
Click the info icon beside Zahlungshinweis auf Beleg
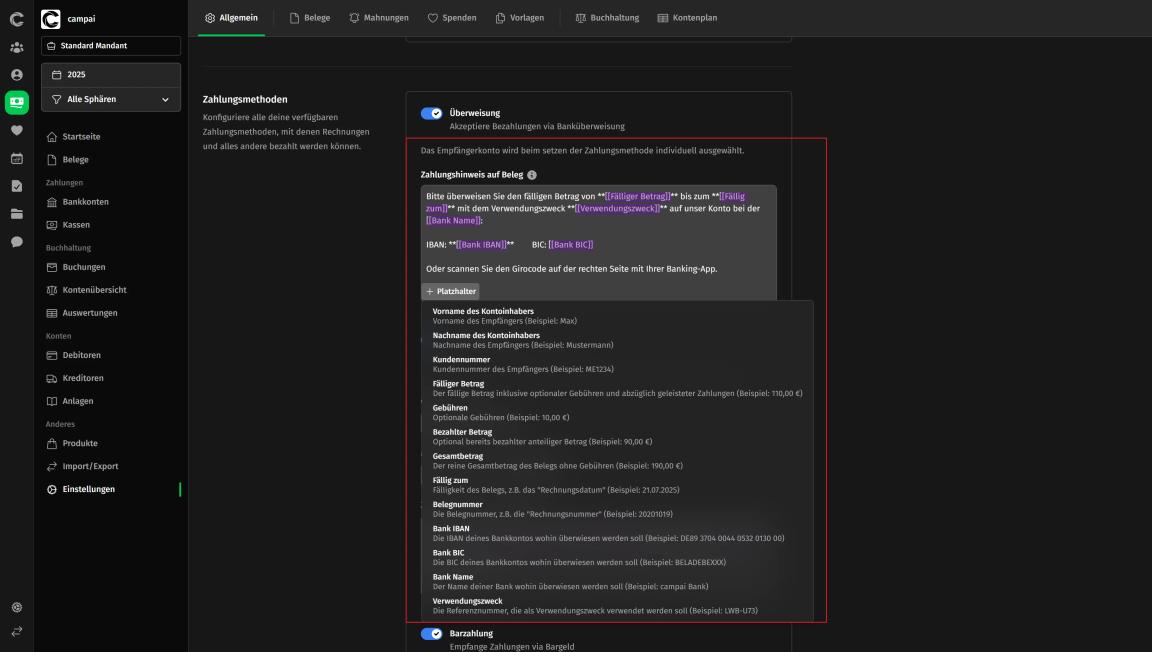[x=532, y=175]
